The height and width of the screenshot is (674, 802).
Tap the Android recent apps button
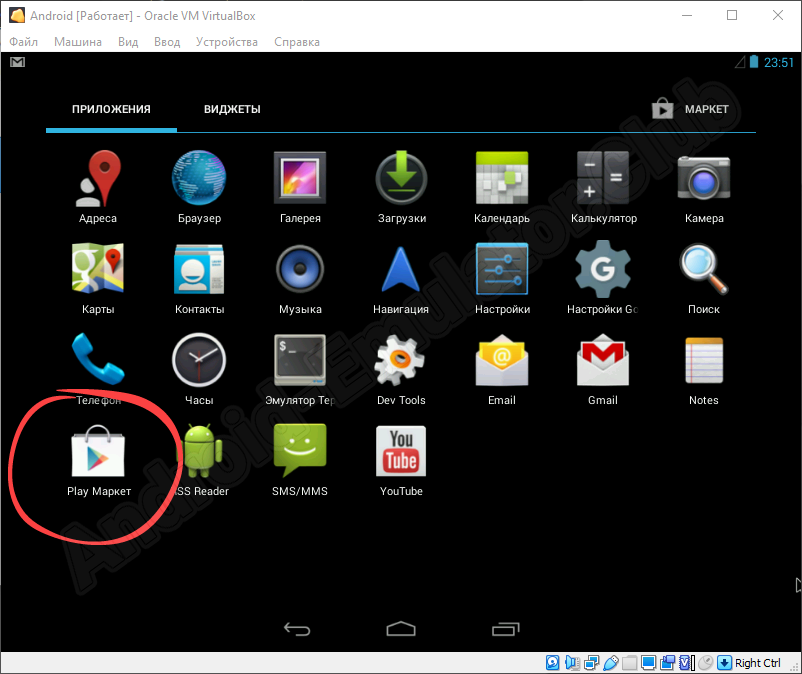click(505, 629)
